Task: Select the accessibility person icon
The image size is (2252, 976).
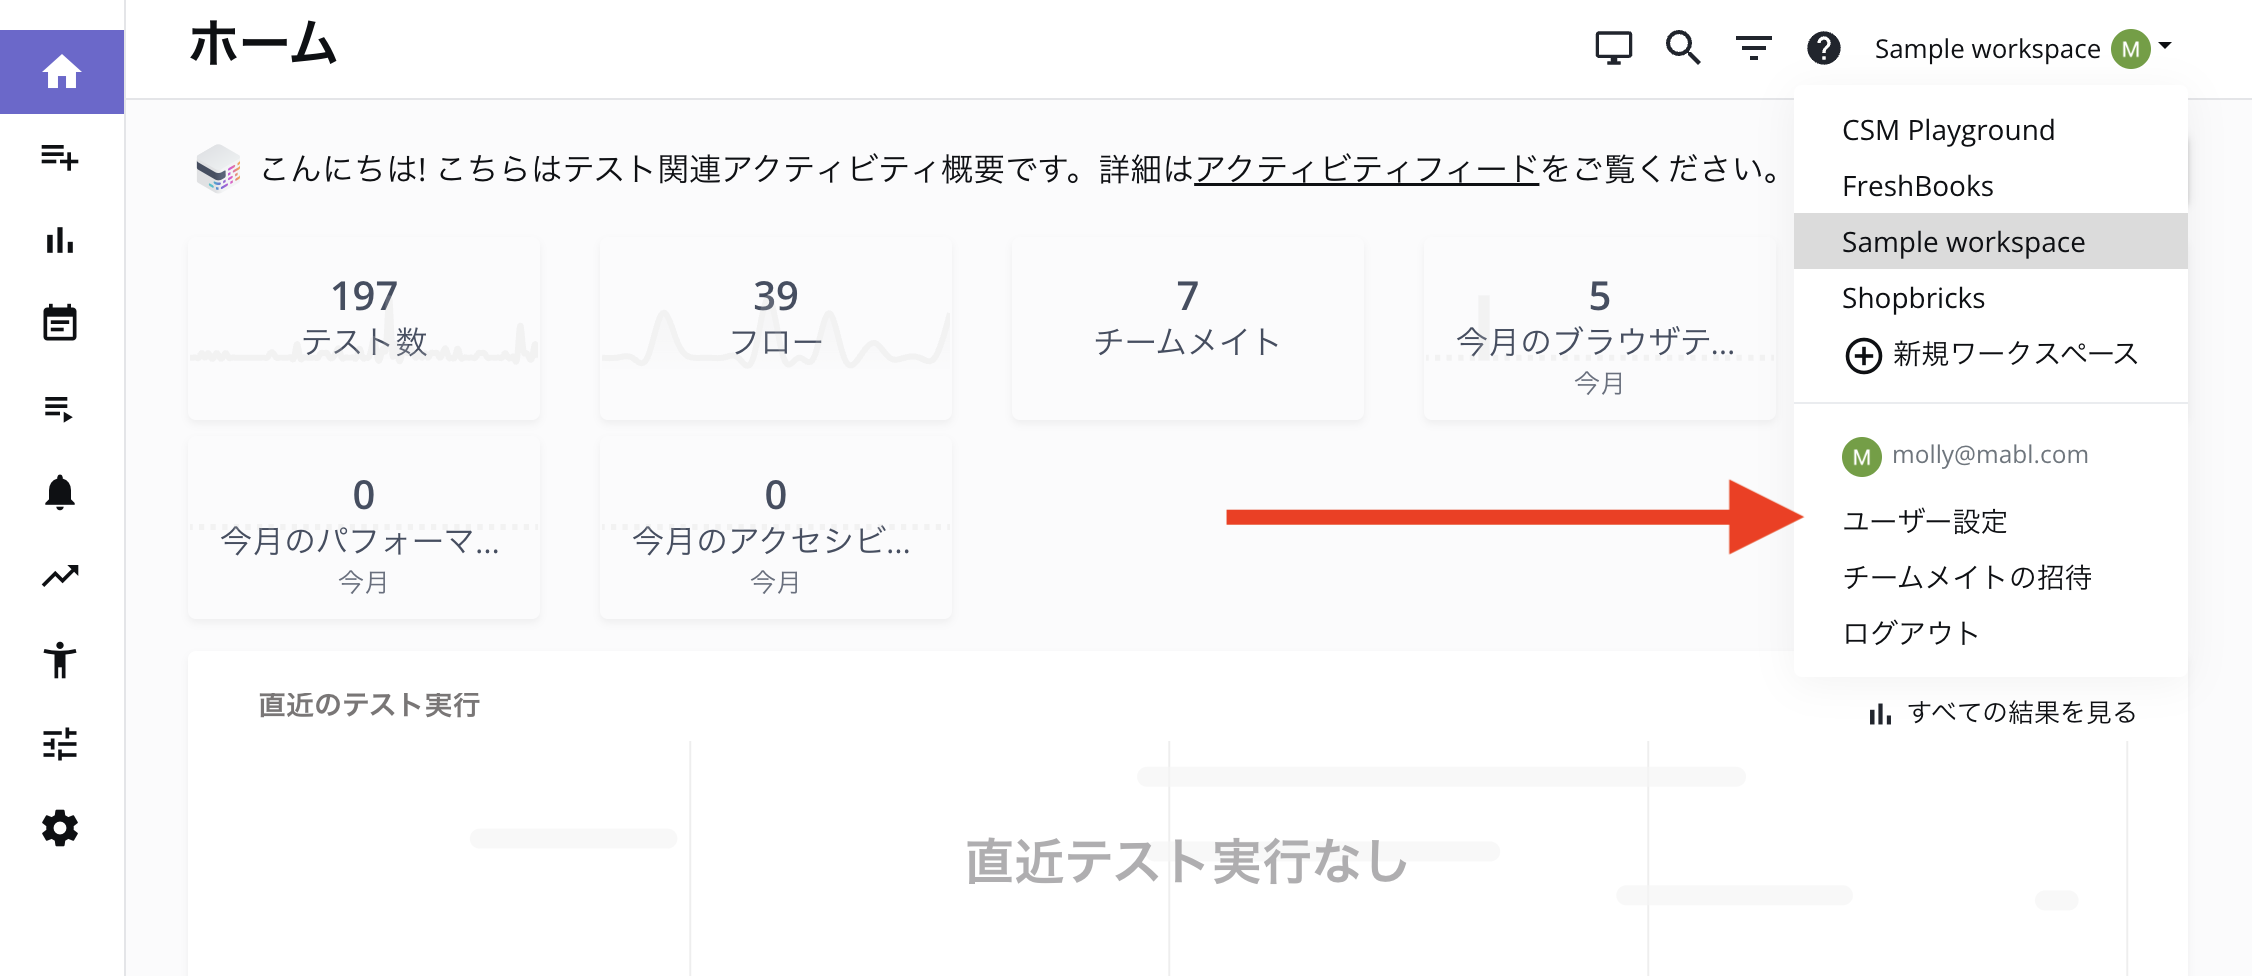Action: 62,660
